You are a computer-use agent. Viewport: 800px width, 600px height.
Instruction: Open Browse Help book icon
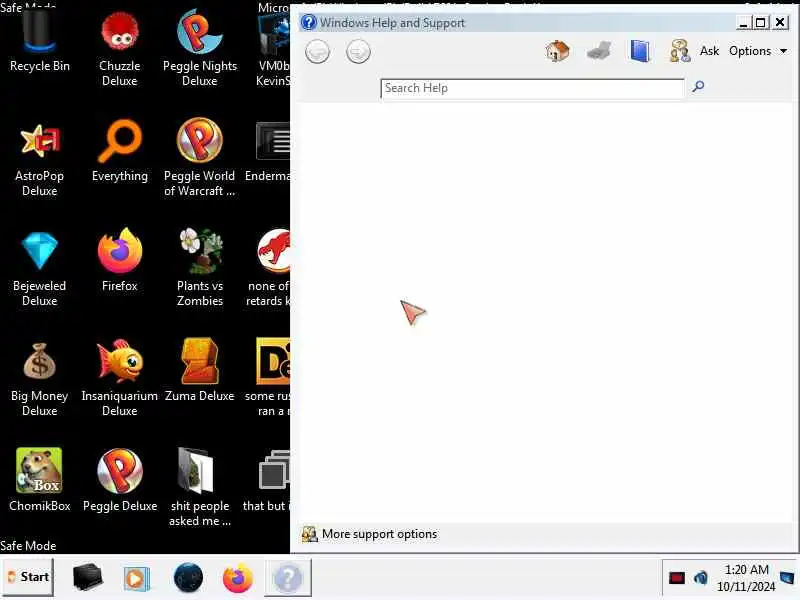640,51
